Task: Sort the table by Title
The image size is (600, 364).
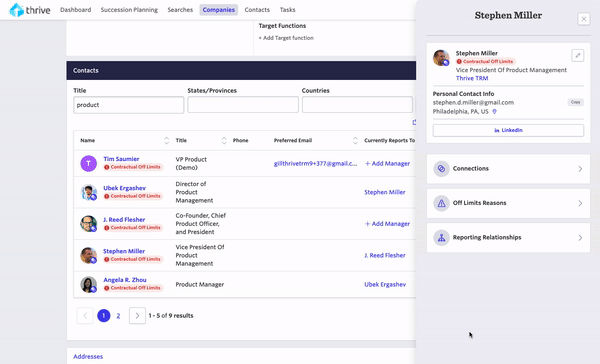Action: 224,140
